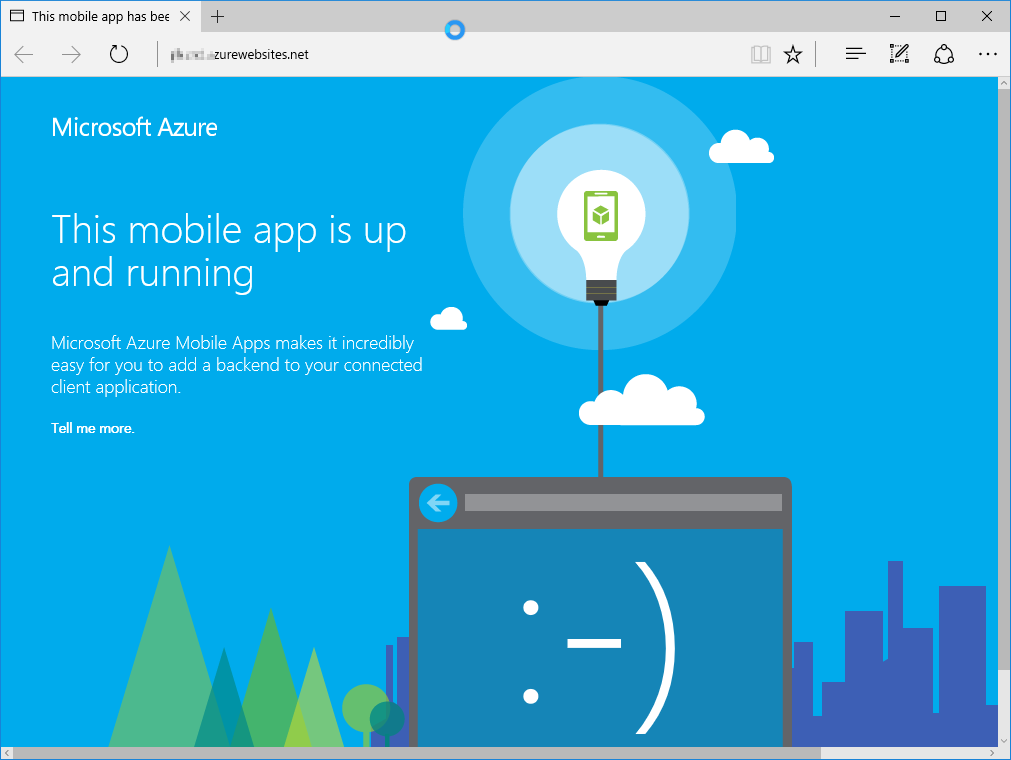Maximize the Edge browser window
The image size is (1011, 760).
941,16
